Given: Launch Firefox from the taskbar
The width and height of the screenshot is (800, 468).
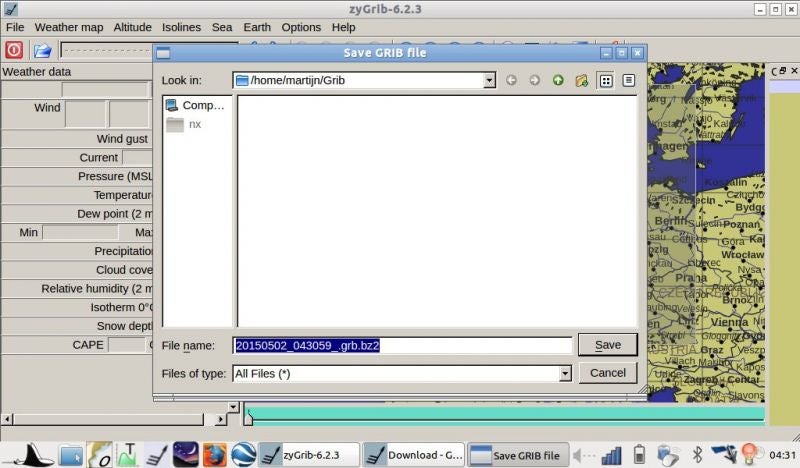Looking at the screenshot, I should pos(215,455).
